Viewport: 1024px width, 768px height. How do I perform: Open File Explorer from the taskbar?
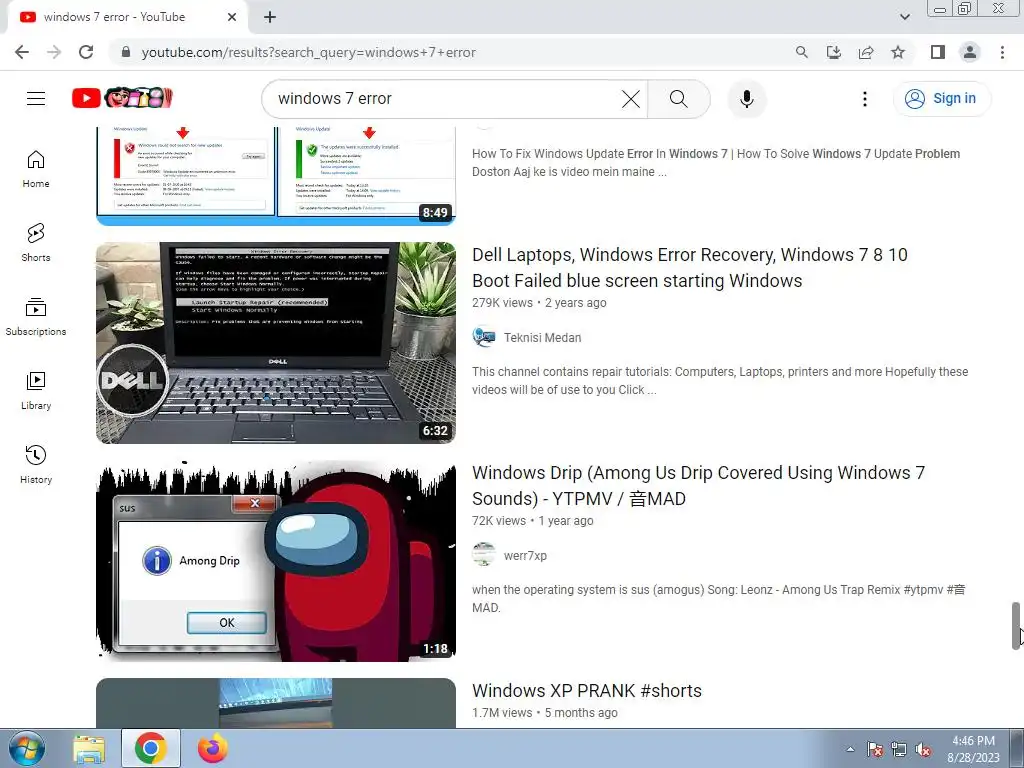(89, 749)
